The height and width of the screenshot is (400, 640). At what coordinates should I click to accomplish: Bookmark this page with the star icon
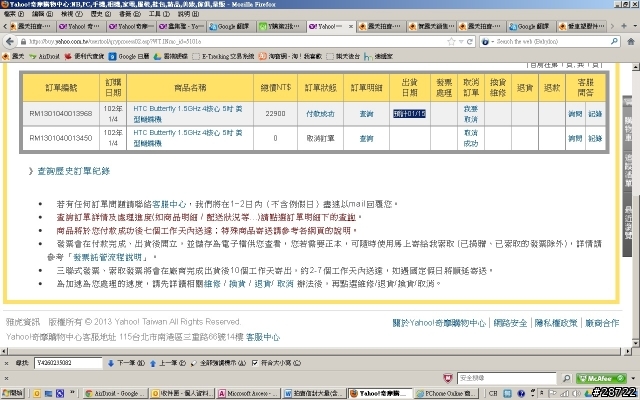(x=451, y=42)
